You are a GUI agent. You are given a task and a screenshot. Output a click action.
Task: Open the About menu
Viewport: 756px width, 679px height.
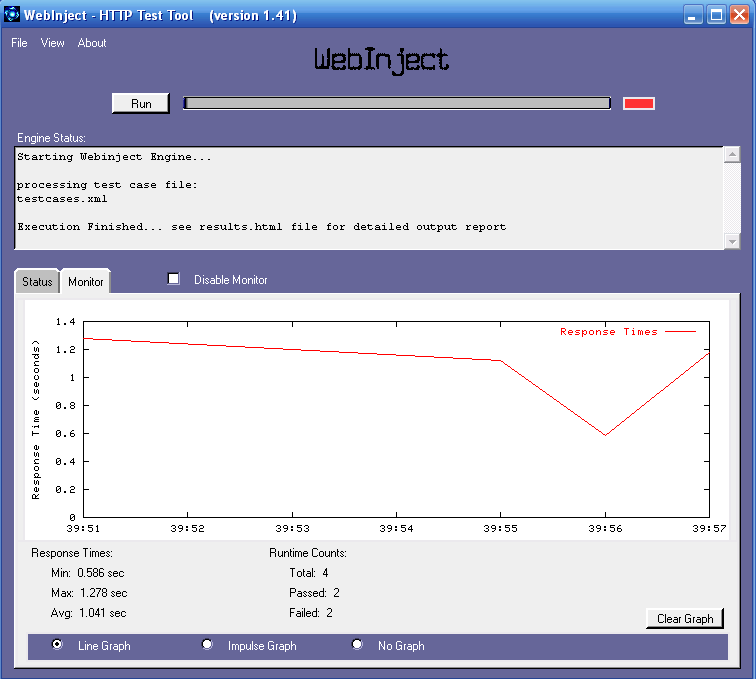point(92,43)
